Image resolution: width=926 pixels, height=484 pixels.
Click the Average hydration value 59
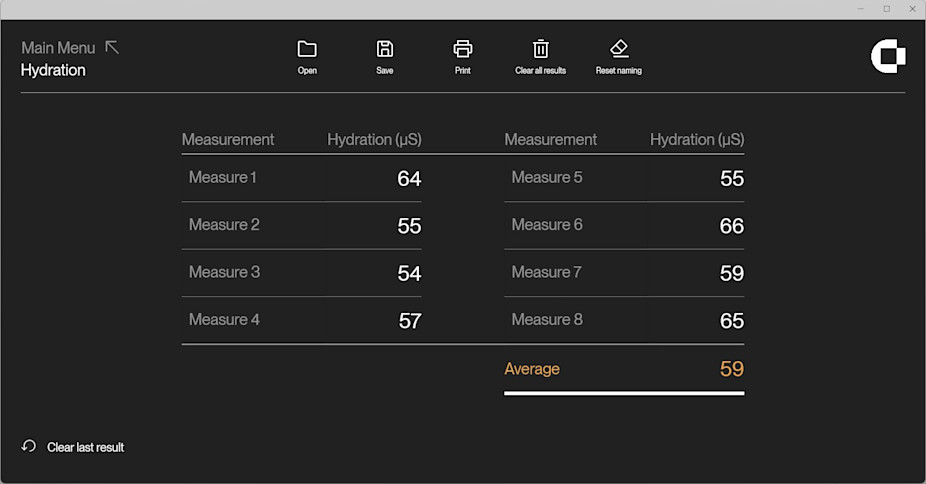[x=731, y=369]
